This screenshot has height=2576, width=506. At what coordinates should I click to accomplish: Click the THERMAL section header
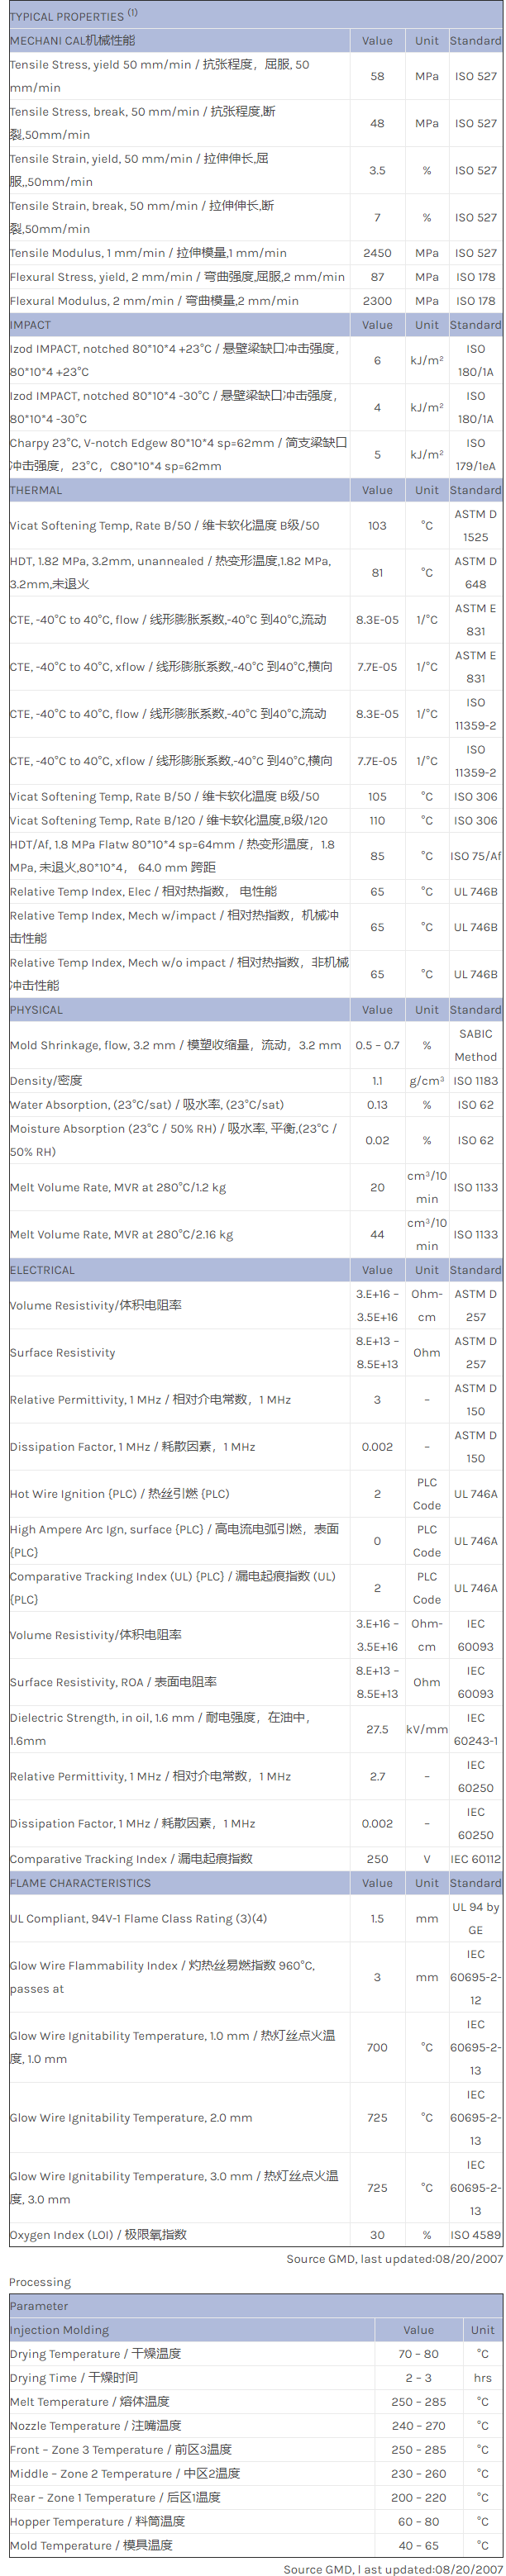click(x=36, y=490)
